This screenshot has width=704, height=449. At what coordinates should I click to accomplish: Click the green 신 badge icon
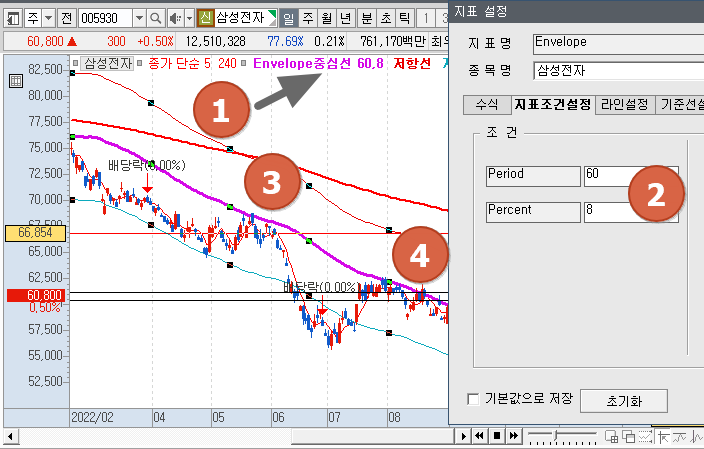[x=206, y=18]
